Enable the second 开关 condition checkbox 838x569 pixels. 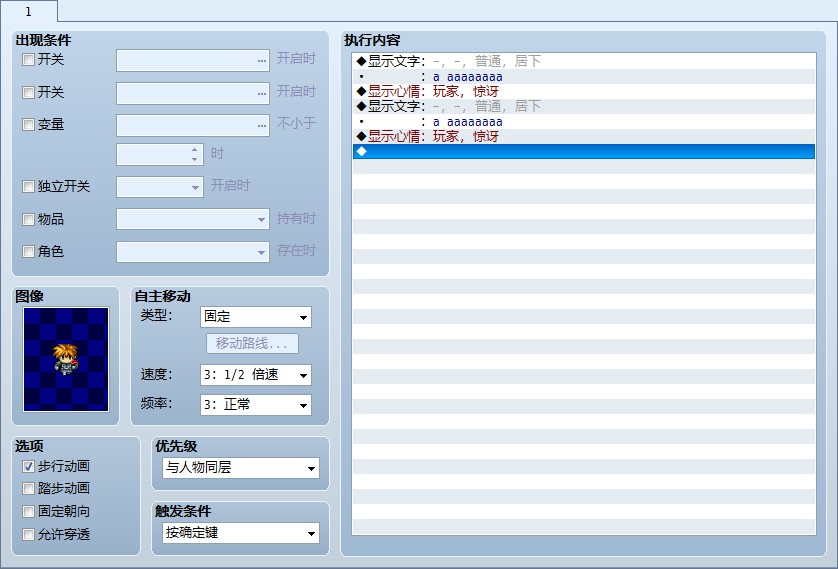(28, 92)
